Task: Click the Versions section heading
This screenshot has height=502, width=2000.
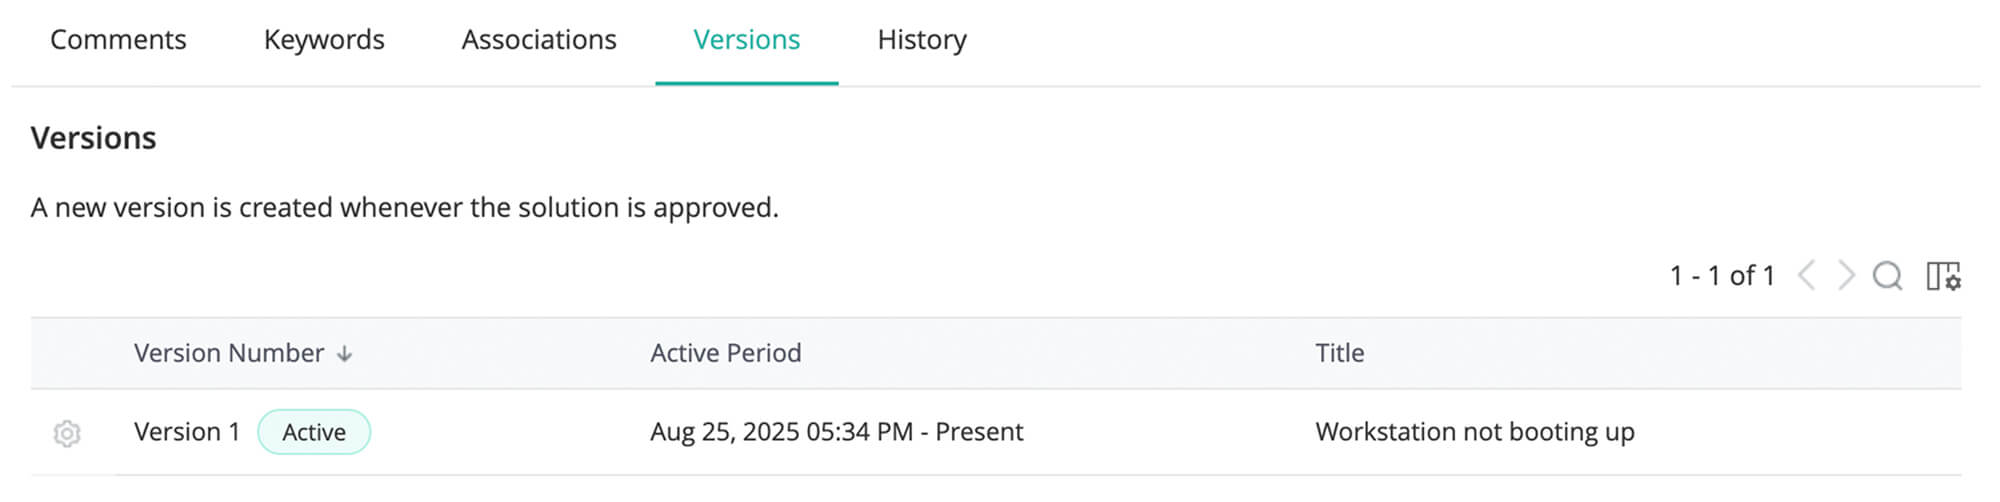Action: [93, 138]
